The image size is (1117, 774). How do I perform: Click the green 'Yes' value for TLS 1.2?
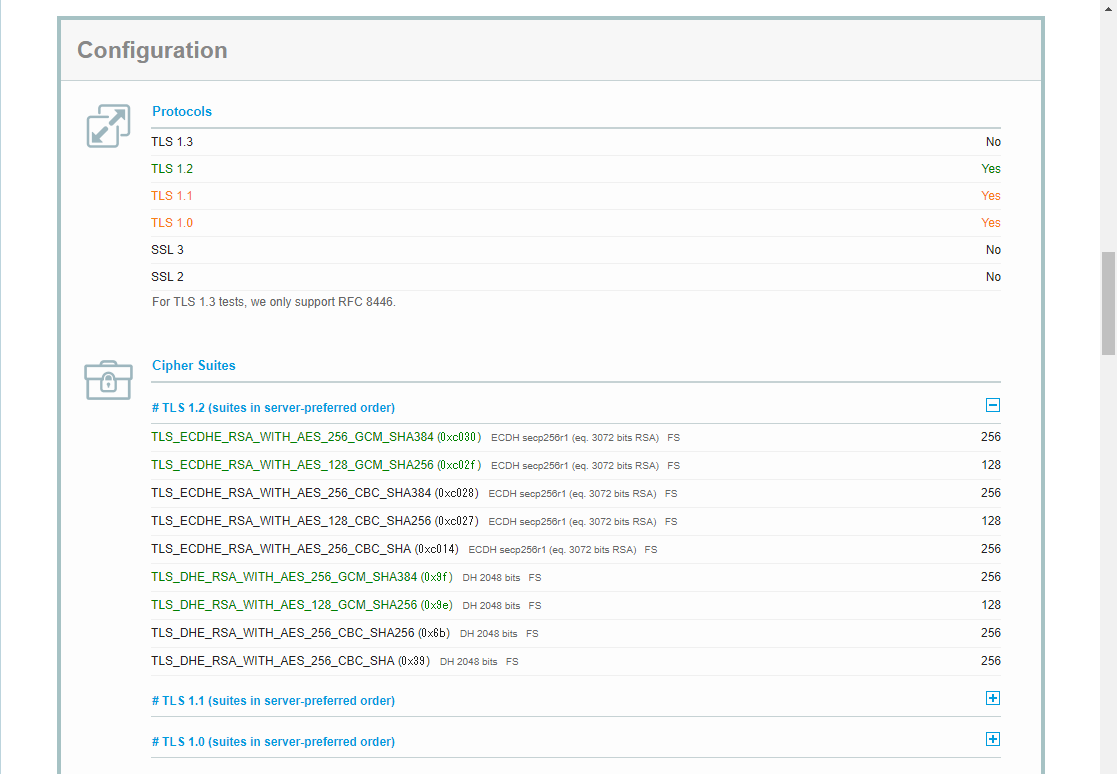991,169
